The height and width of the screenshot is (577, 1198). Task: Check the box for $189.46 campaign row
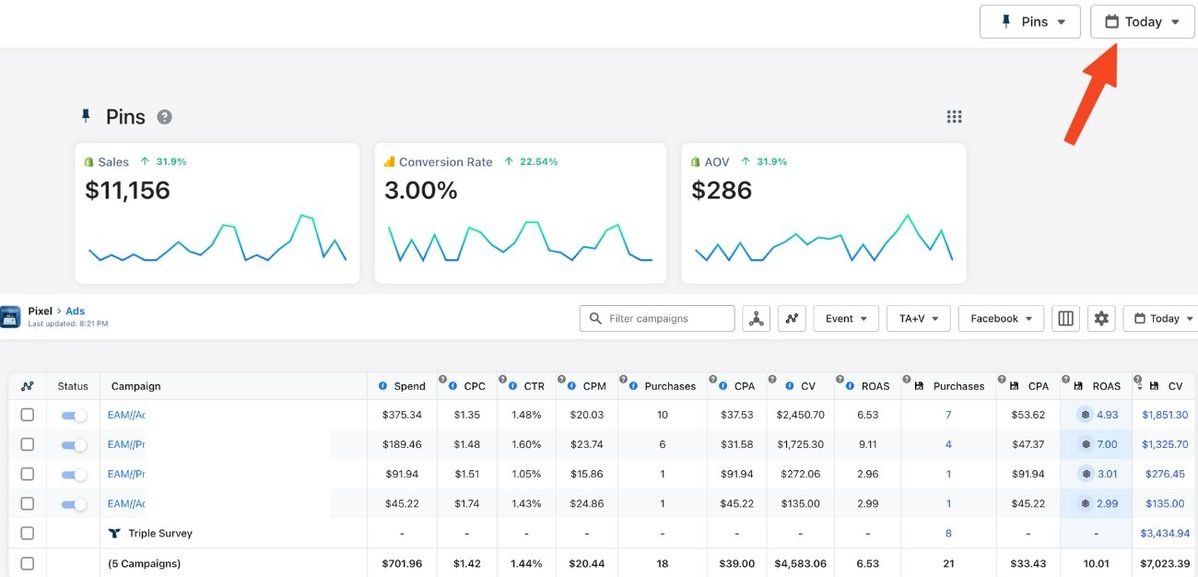pos(27,445)
